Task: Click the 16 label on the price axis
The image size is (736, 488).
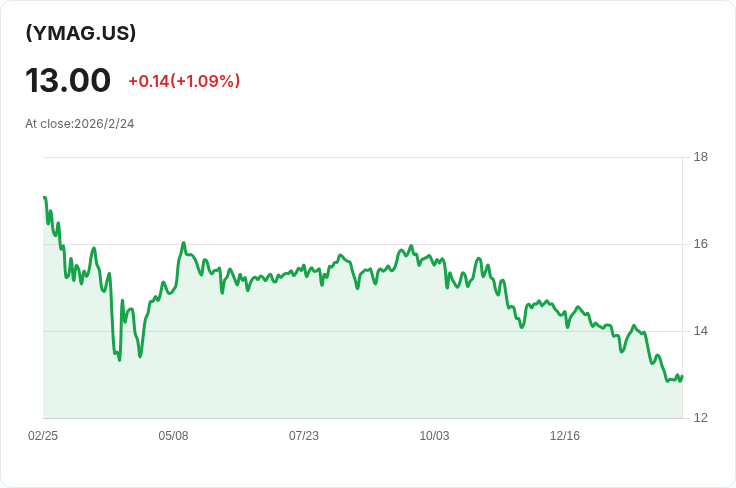Action: point(700,244)
